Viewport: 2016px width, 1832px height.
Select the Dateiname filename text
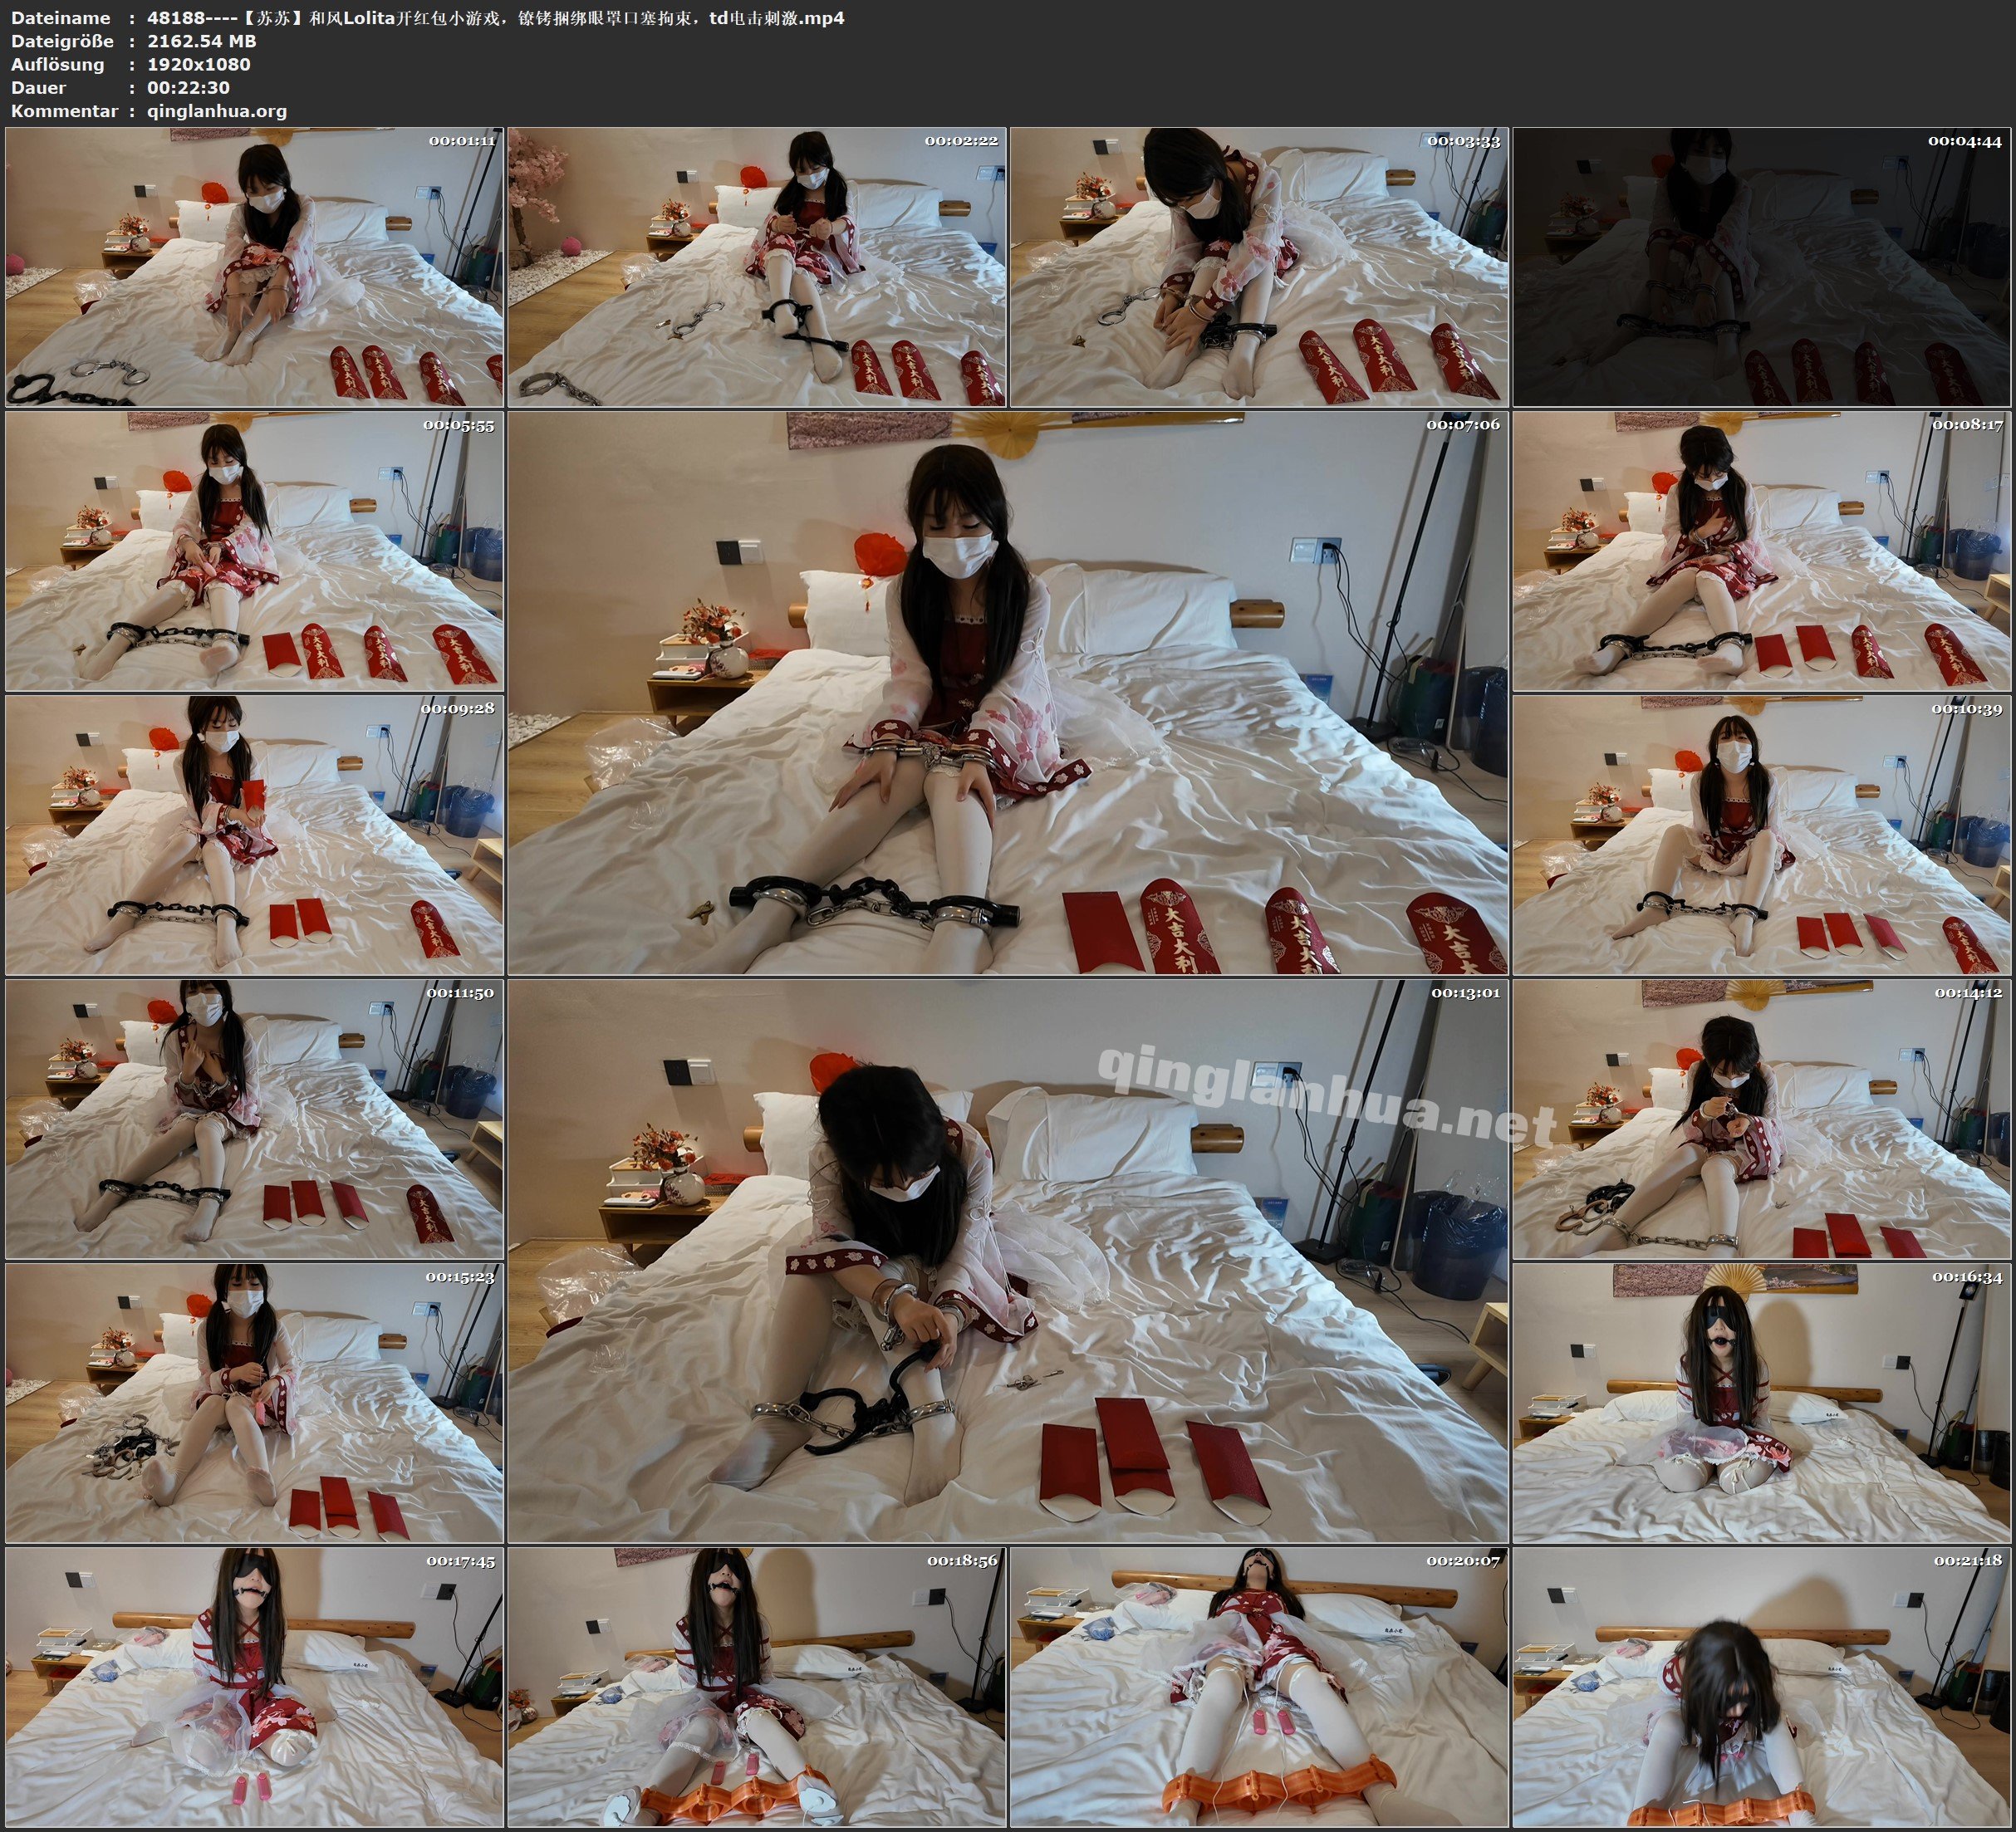point(495,17)
